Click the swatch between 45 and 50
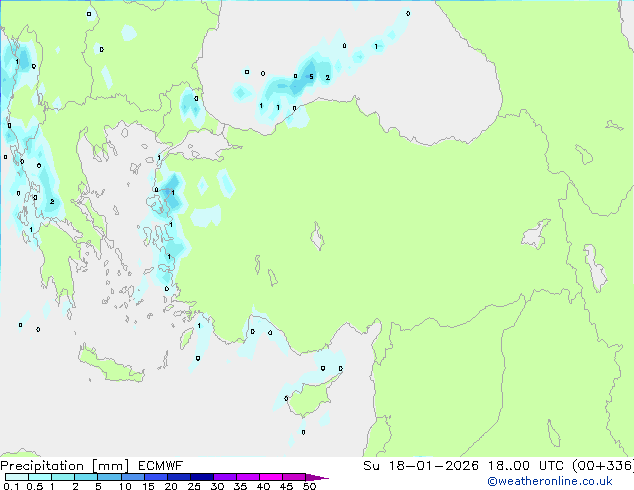 click(x=294, y=477)
